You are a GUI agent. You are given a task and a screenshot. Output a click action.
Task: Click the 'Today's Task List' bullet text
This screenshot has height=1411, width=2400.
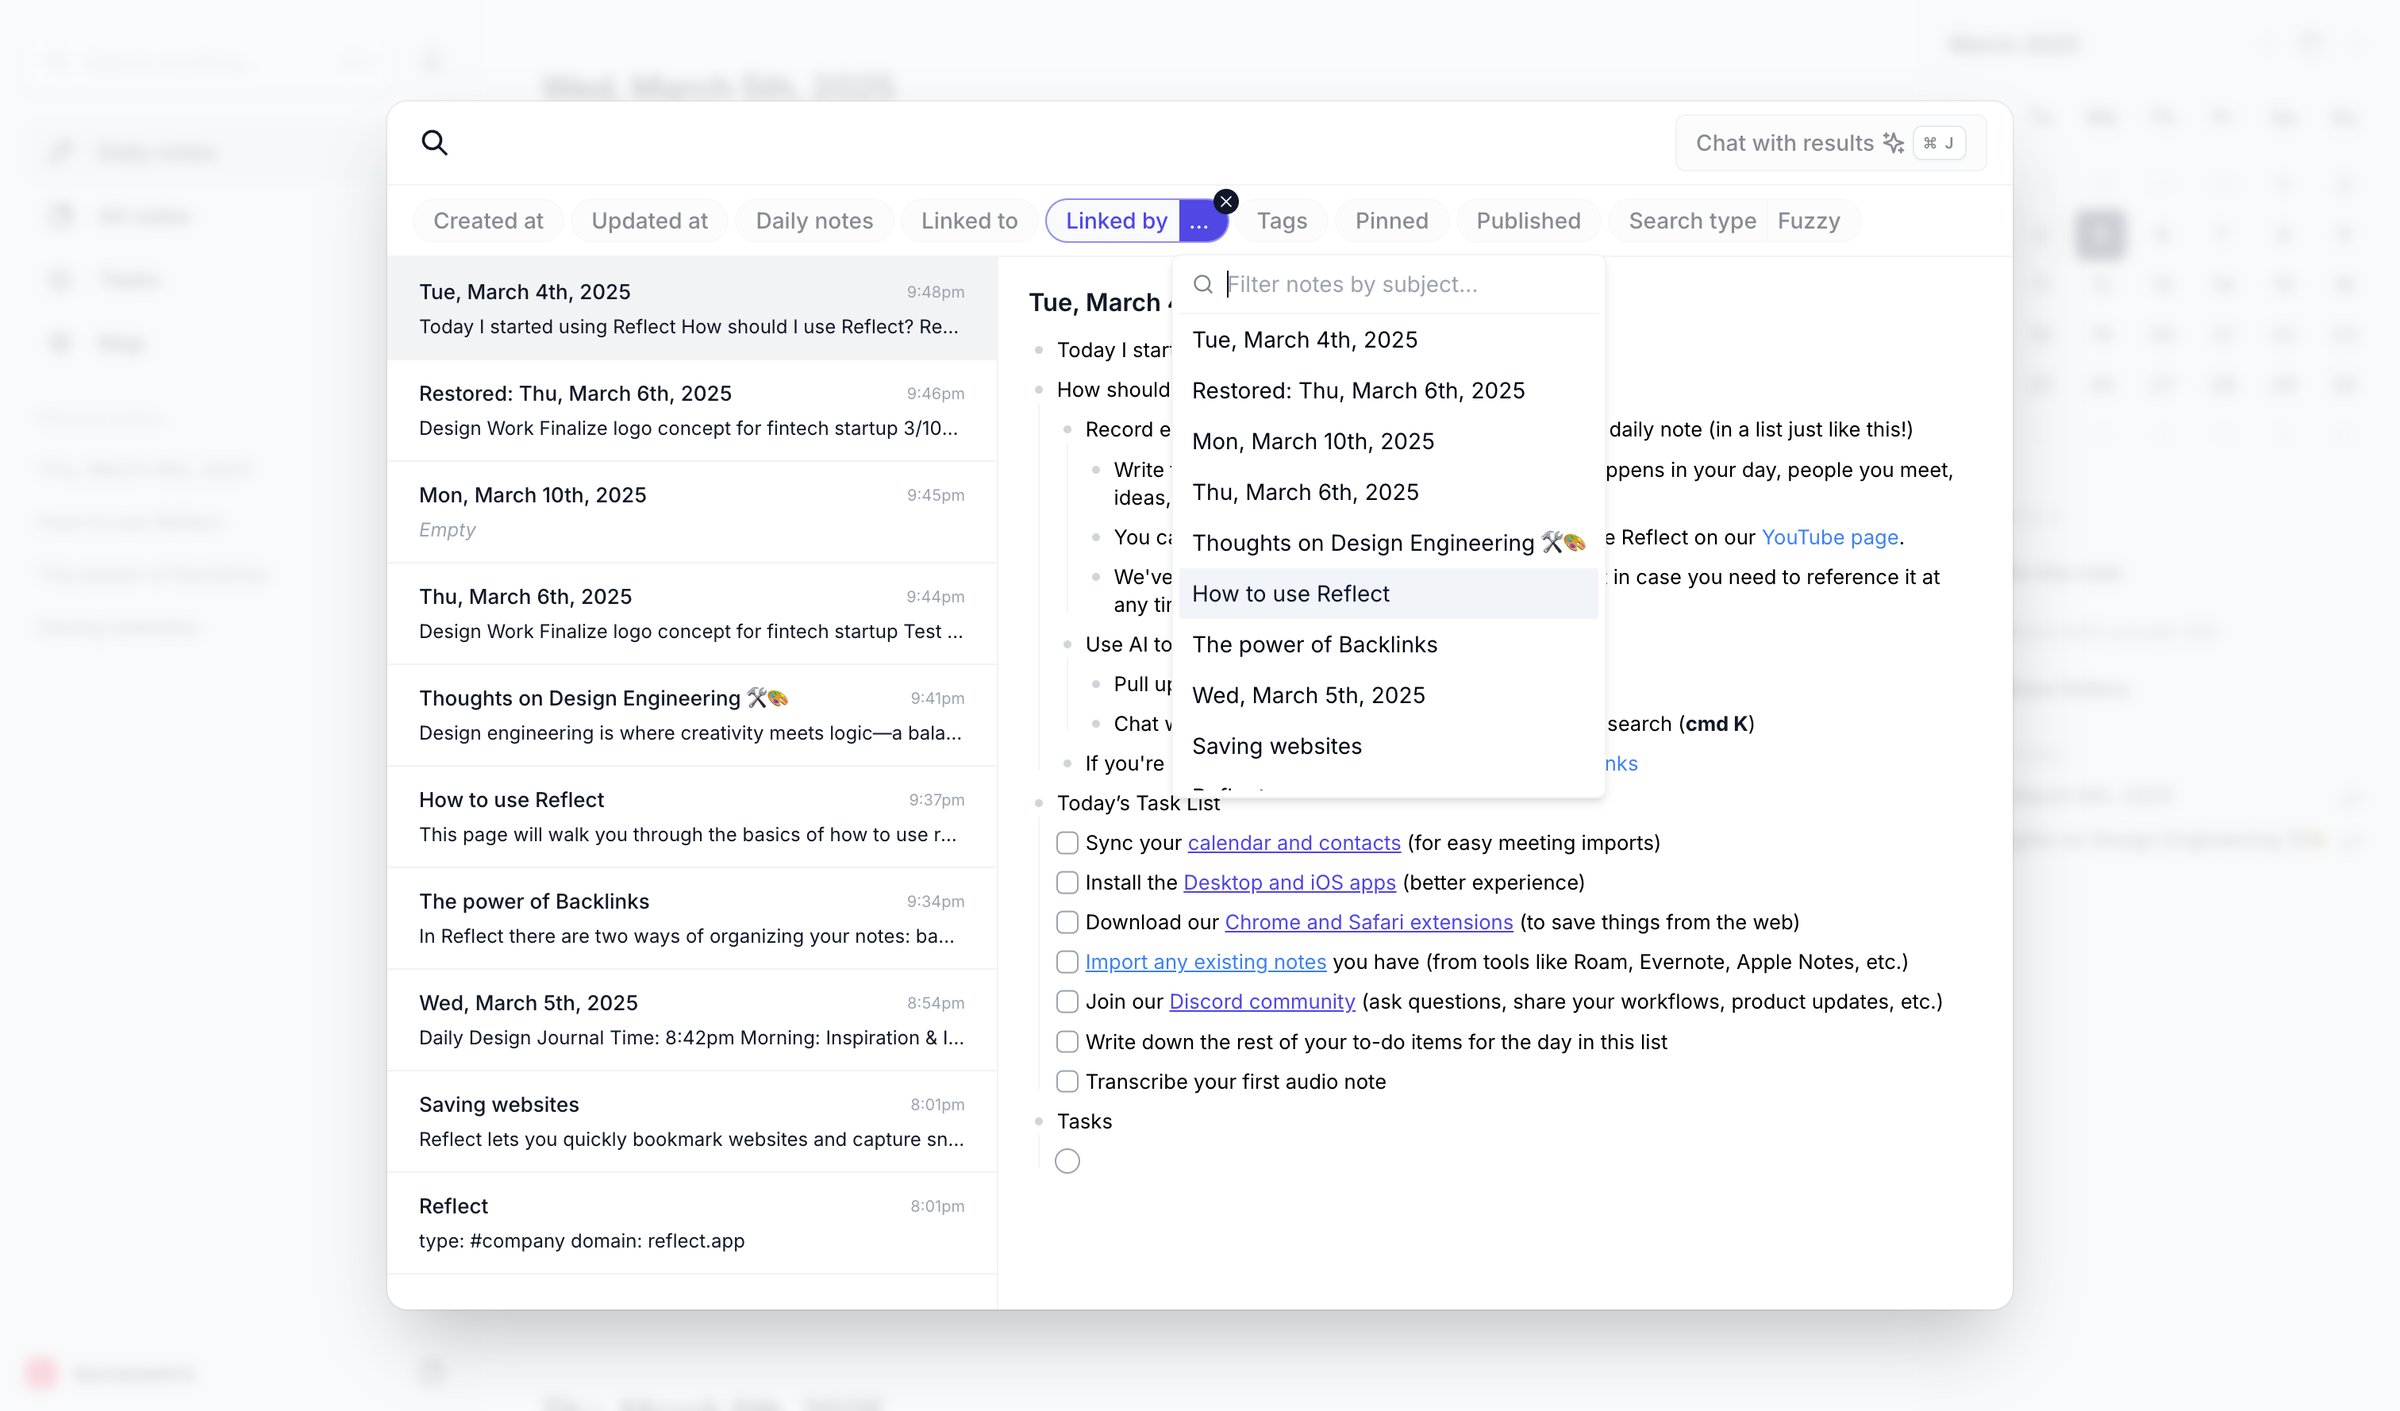tap(1138, 804)
